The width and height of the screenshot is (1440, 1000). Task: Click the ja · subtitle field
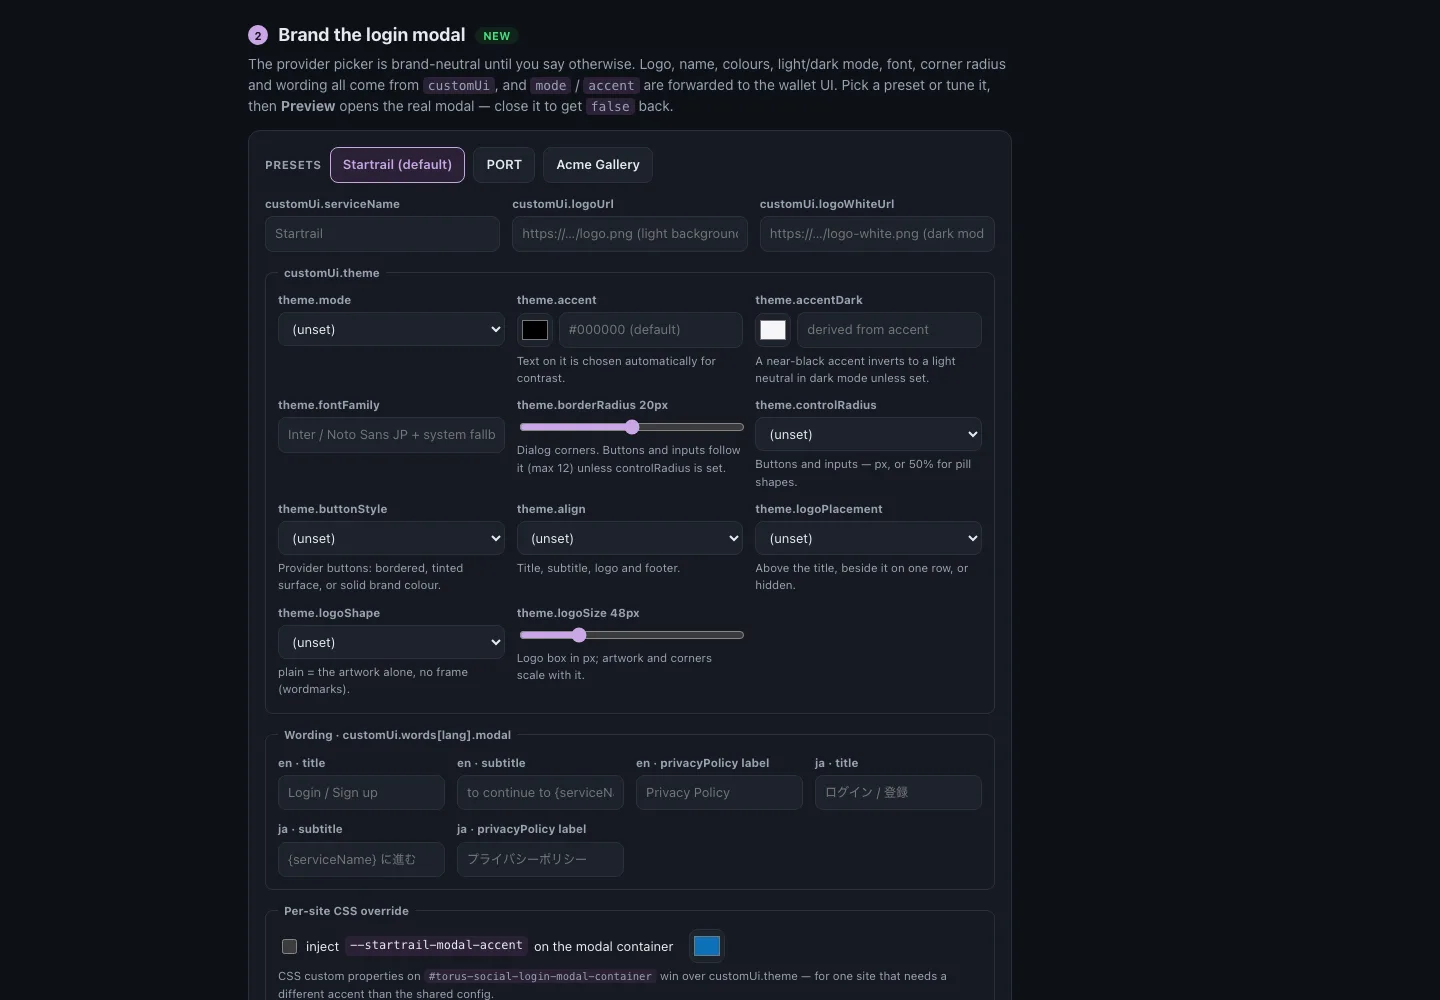pyautogui.click(x=361, y=860)
